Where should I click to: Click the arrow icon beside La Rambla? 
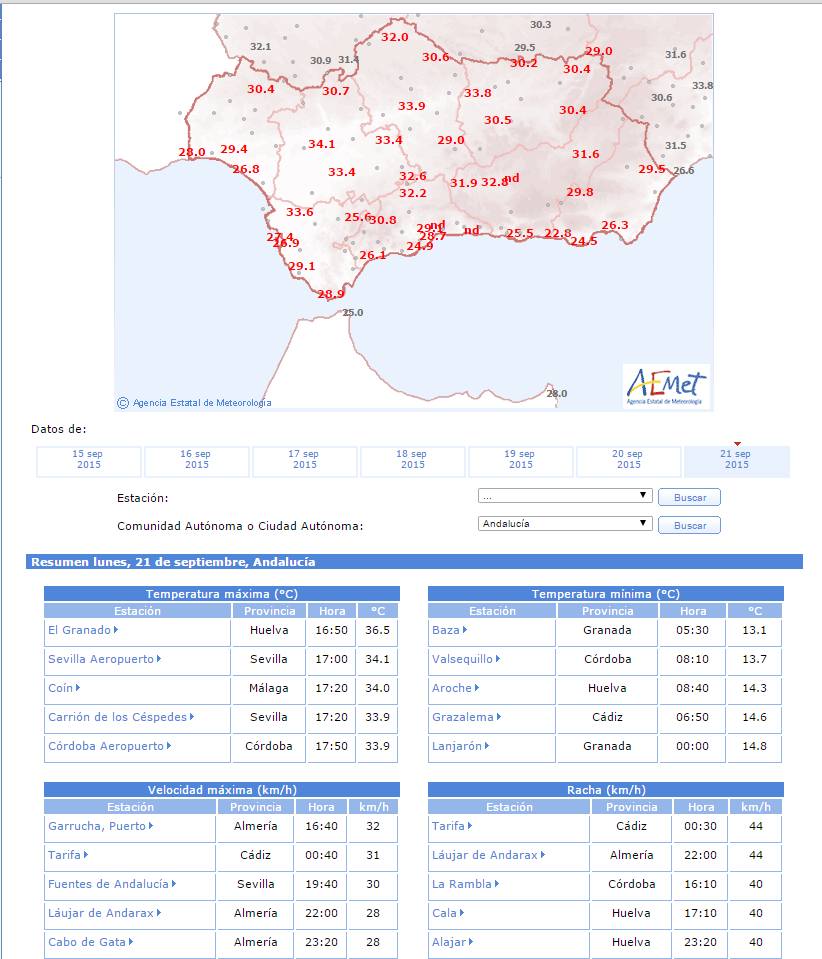pos(497,884)
